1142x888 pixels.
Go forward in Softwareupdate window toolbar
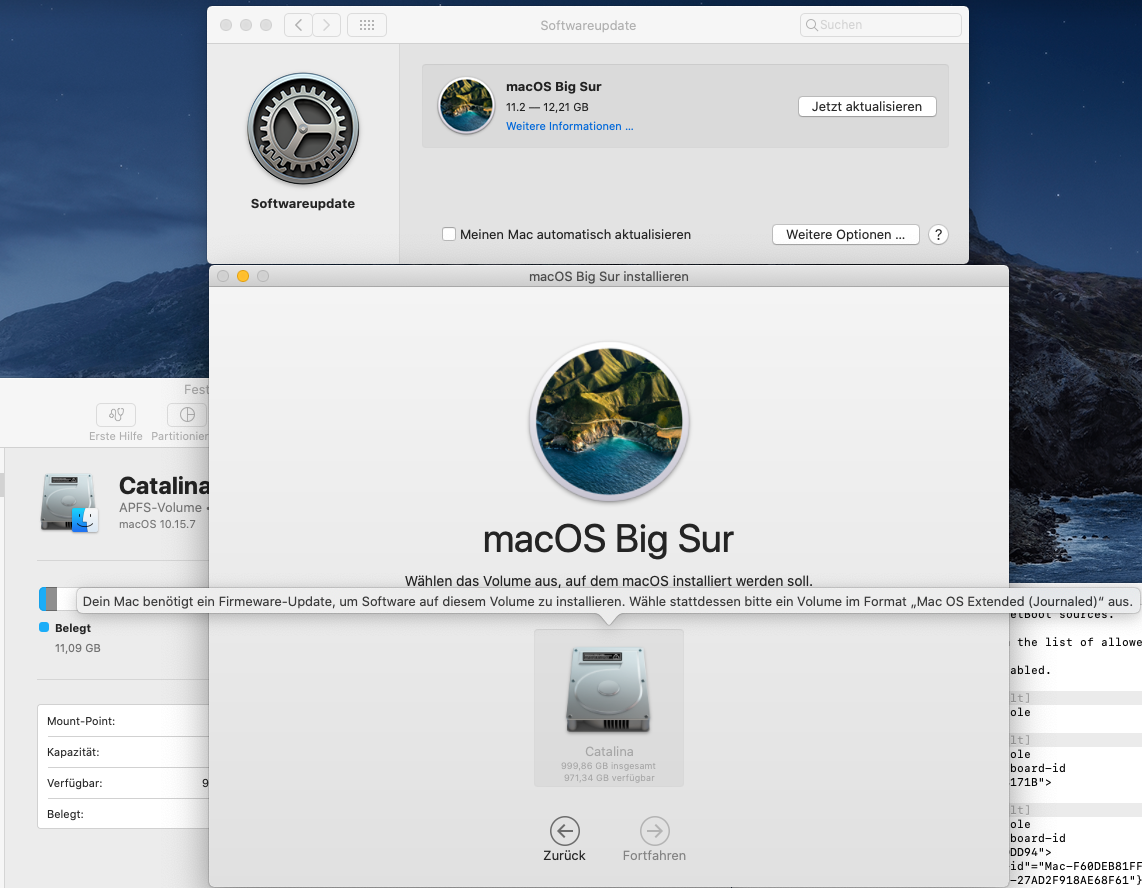tap(326, 25)
